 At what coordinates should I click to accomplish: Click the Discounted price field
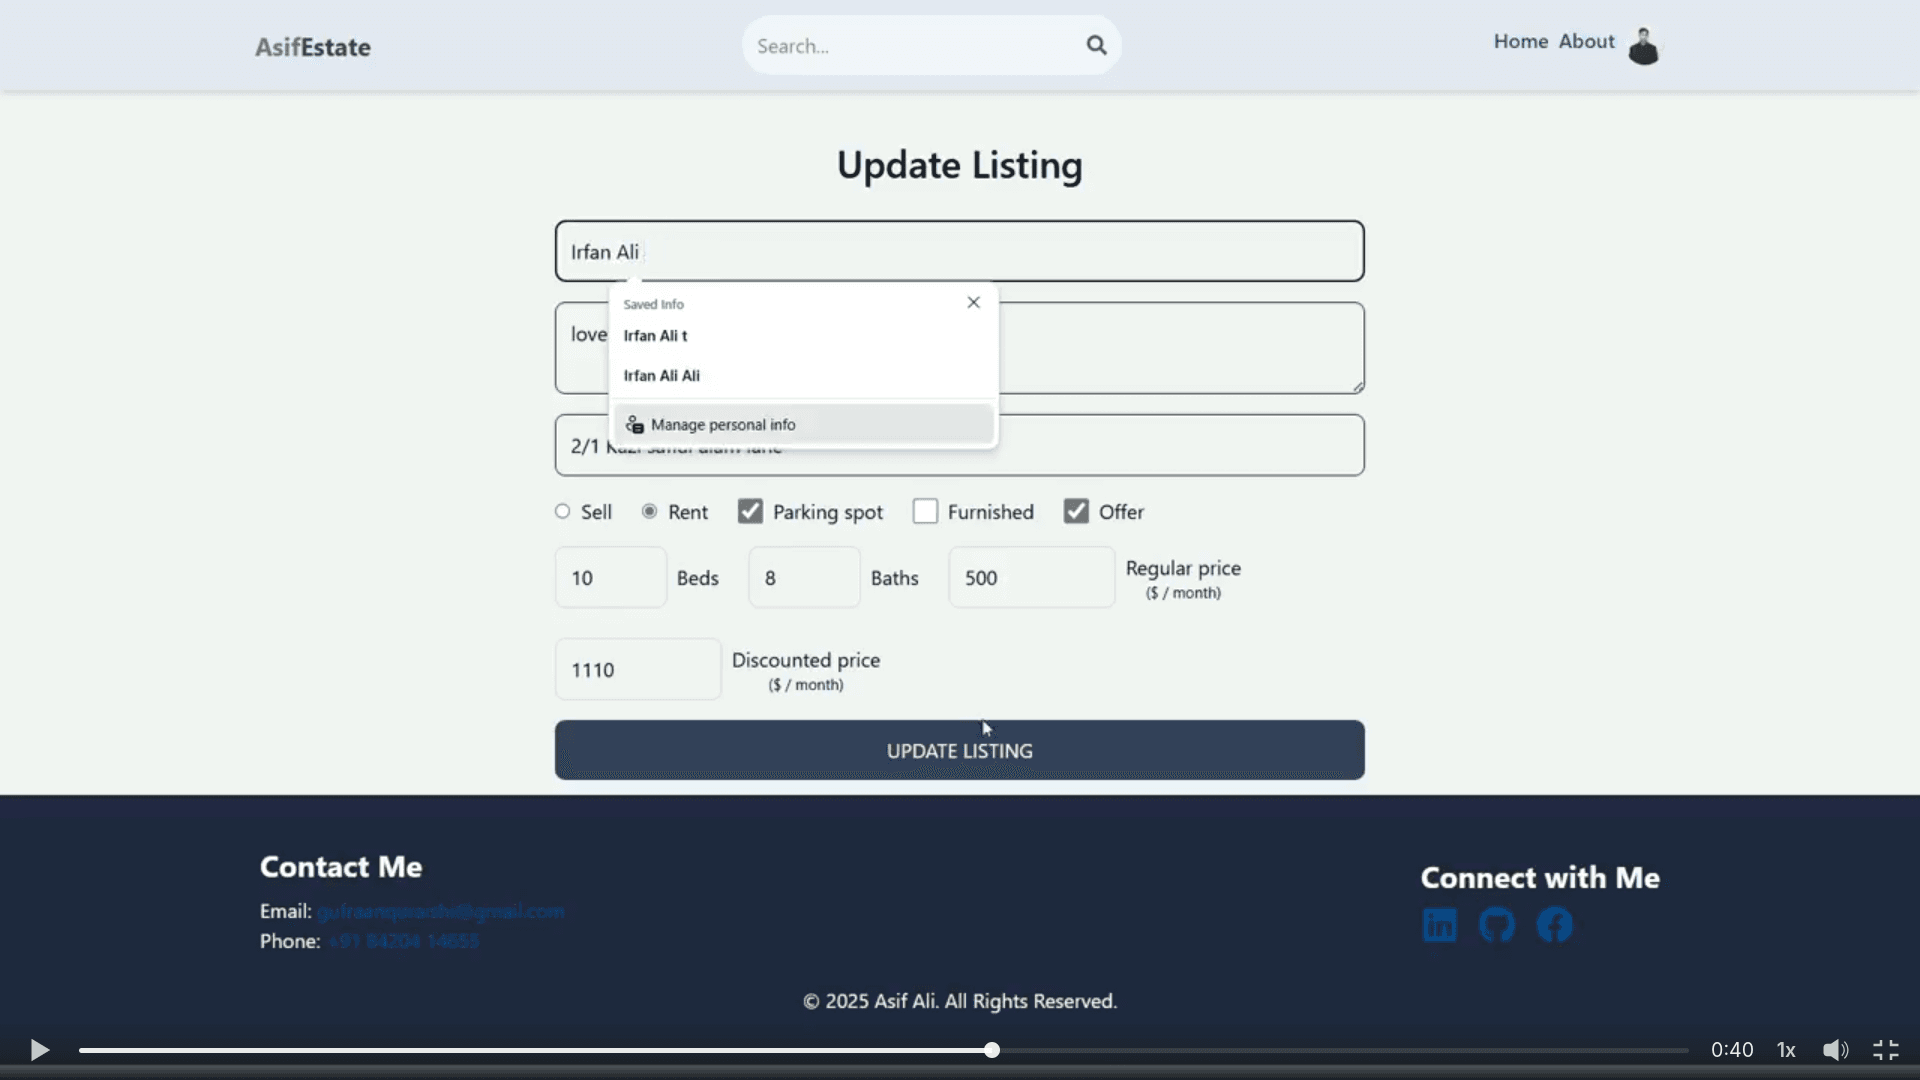pos(638,669)
